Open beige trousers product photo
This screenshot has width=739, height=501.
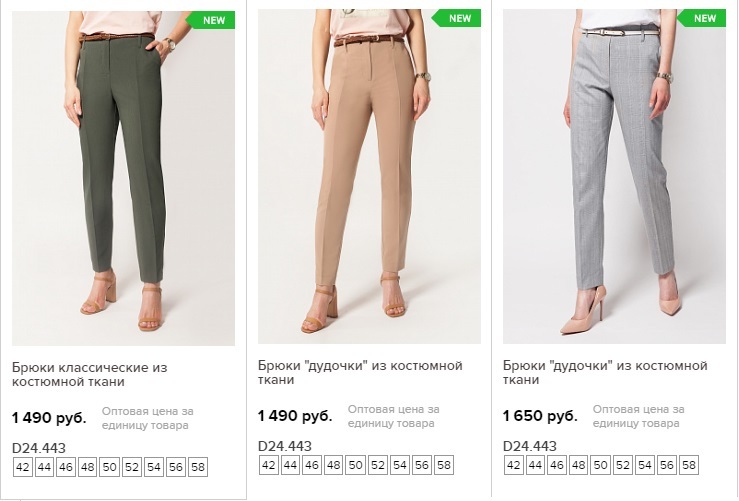(368, 178)
